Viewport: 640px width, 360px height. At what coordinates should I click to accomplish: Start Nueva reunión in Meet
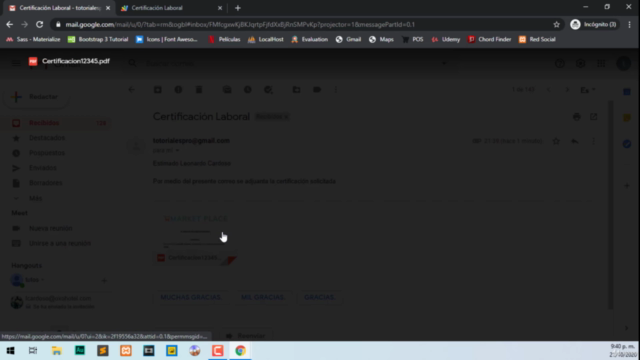[51, 229]
